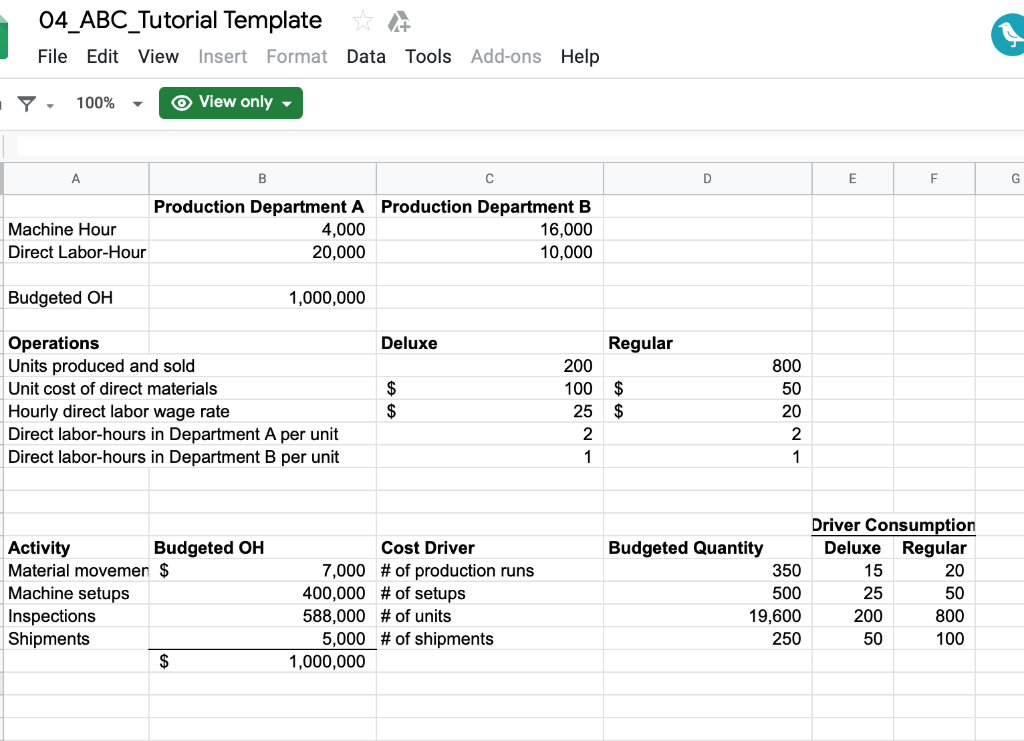Viewport: 1024px width, 741px height.
Task: Click Direct labor-hours in Department A per unit
Action: click(x=173, y=435)
